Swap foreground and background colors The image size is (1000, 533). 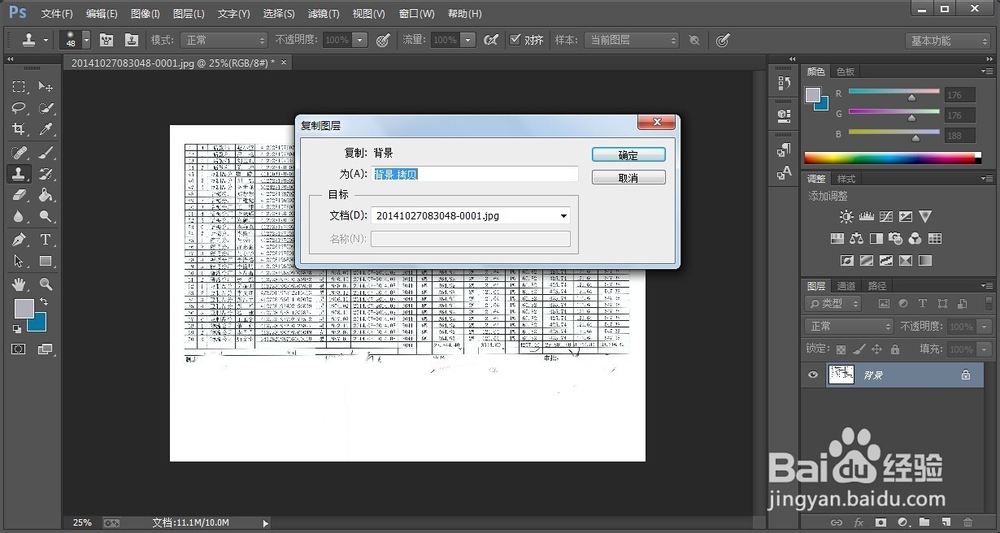click(43, 301)
